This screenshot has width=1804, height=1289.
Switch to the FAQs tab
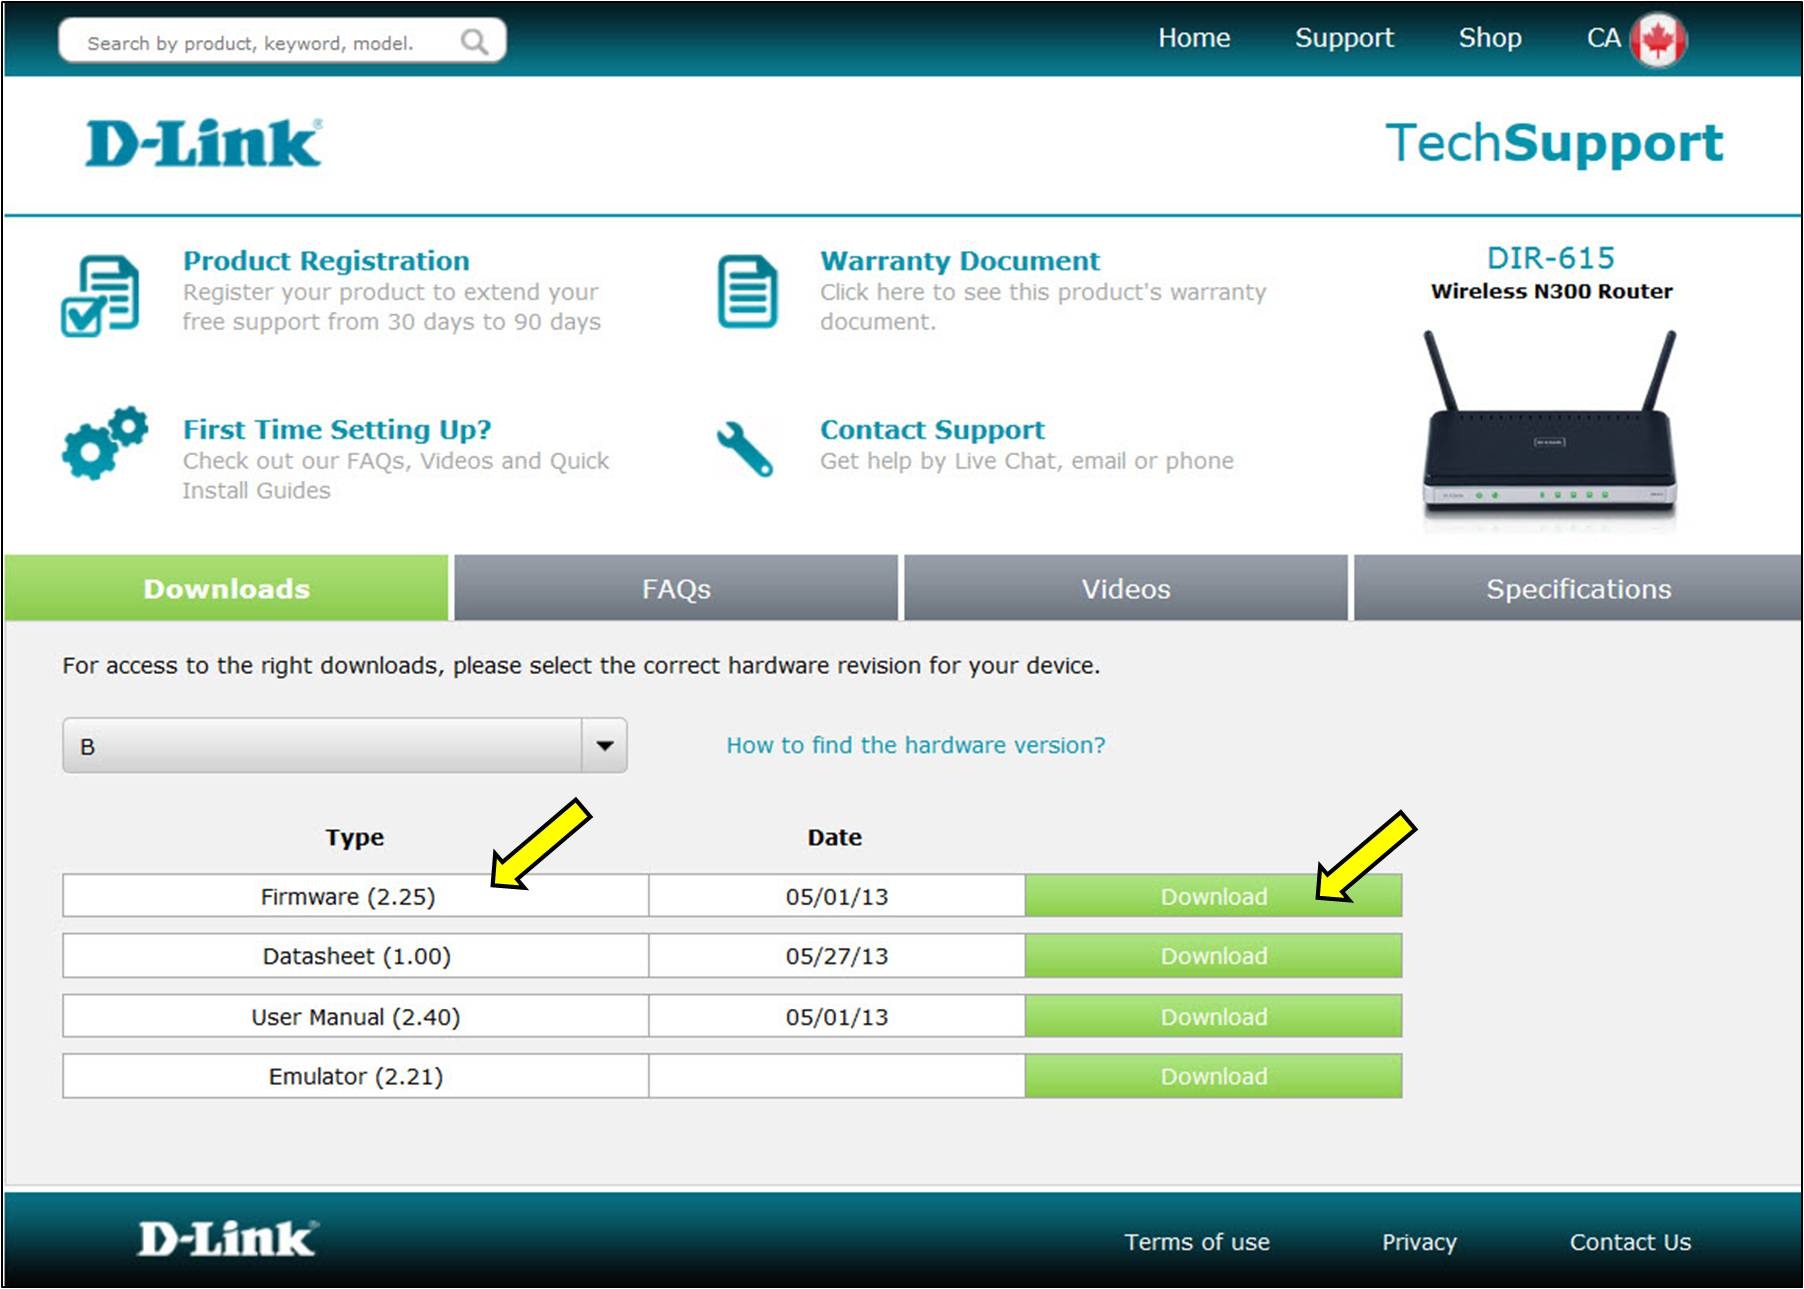point(676,588)
